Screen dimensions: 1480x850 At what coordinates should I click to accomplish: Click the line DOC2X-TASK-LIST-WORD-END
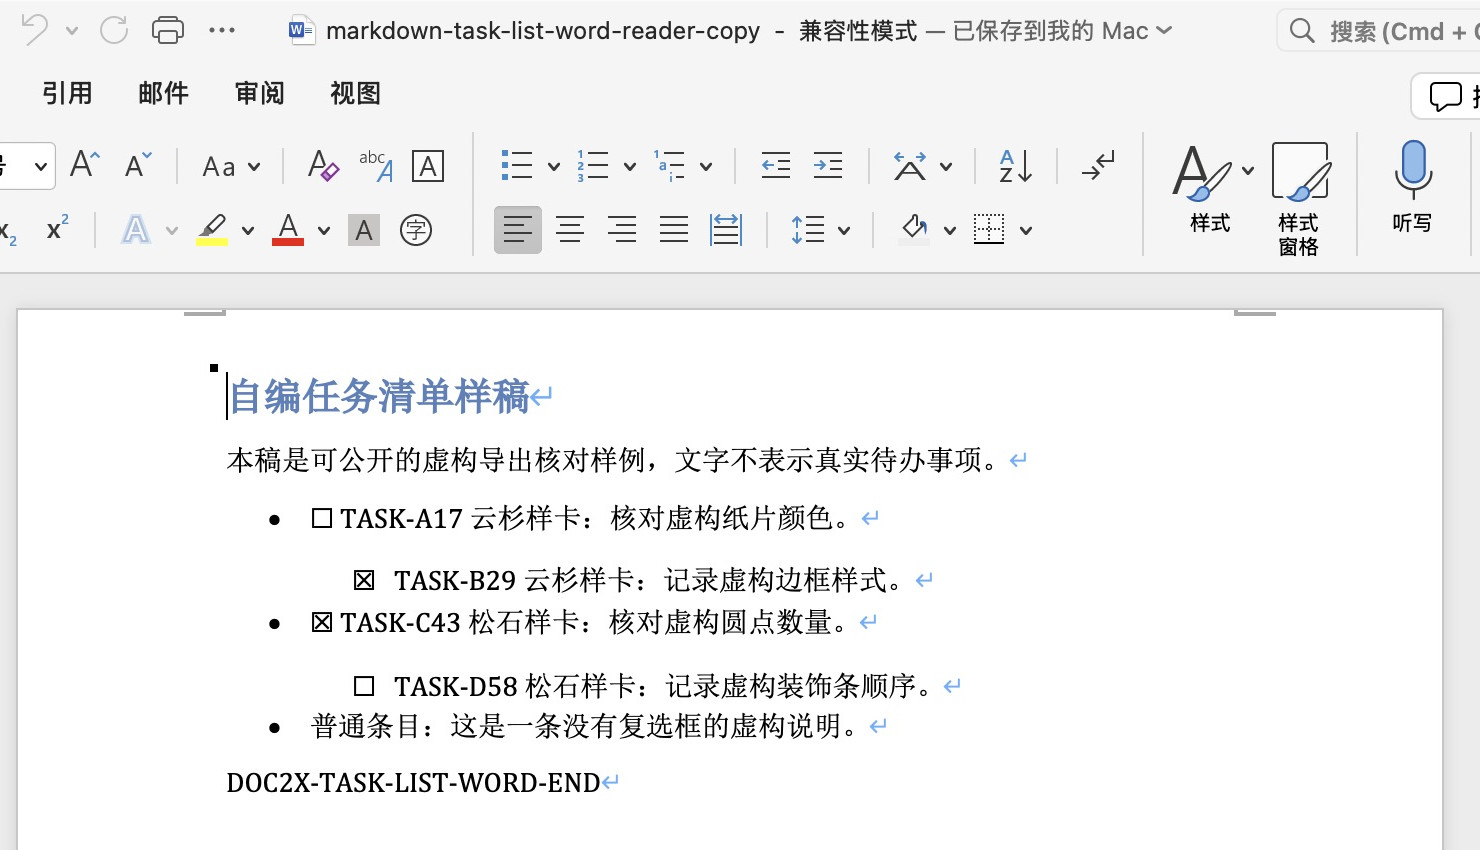(x=413, y=783)
